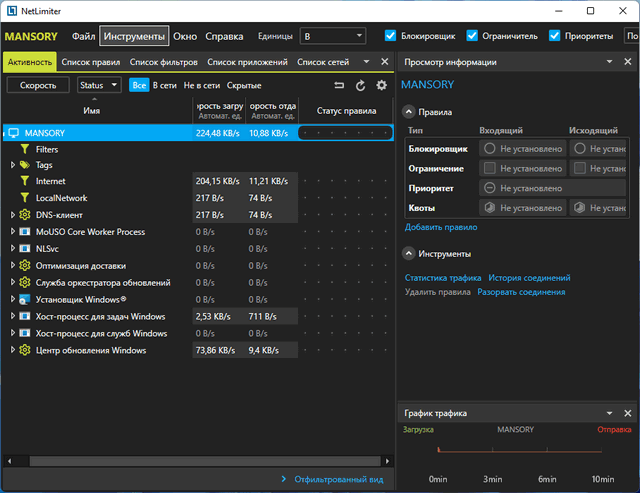Click the LocalNetwork filter funnel icon
640x493 pixels.
(x=25, y=198)
